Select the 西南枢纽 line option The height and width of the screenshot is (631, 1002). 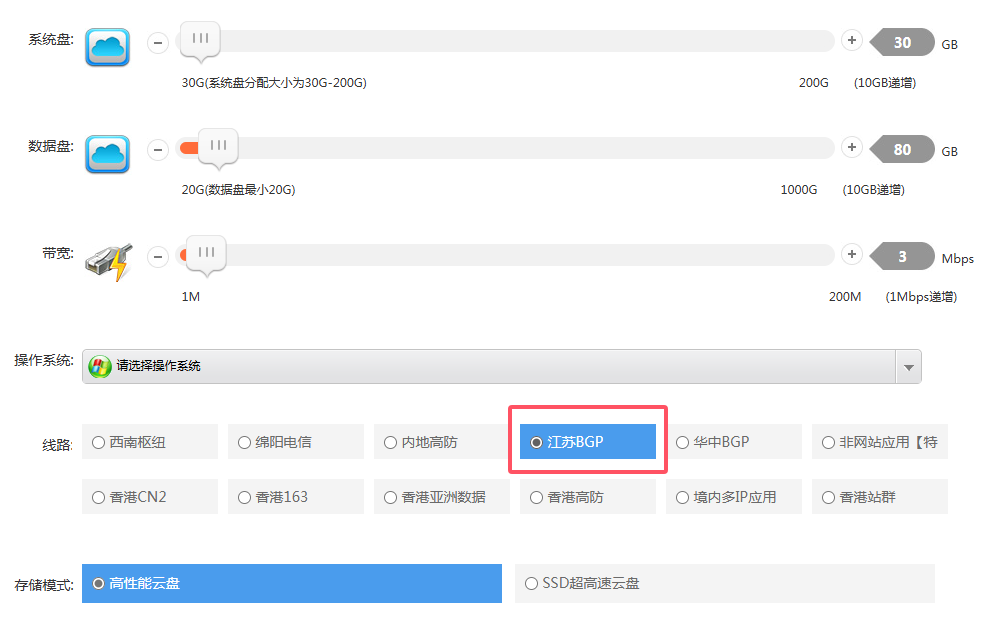149,442
